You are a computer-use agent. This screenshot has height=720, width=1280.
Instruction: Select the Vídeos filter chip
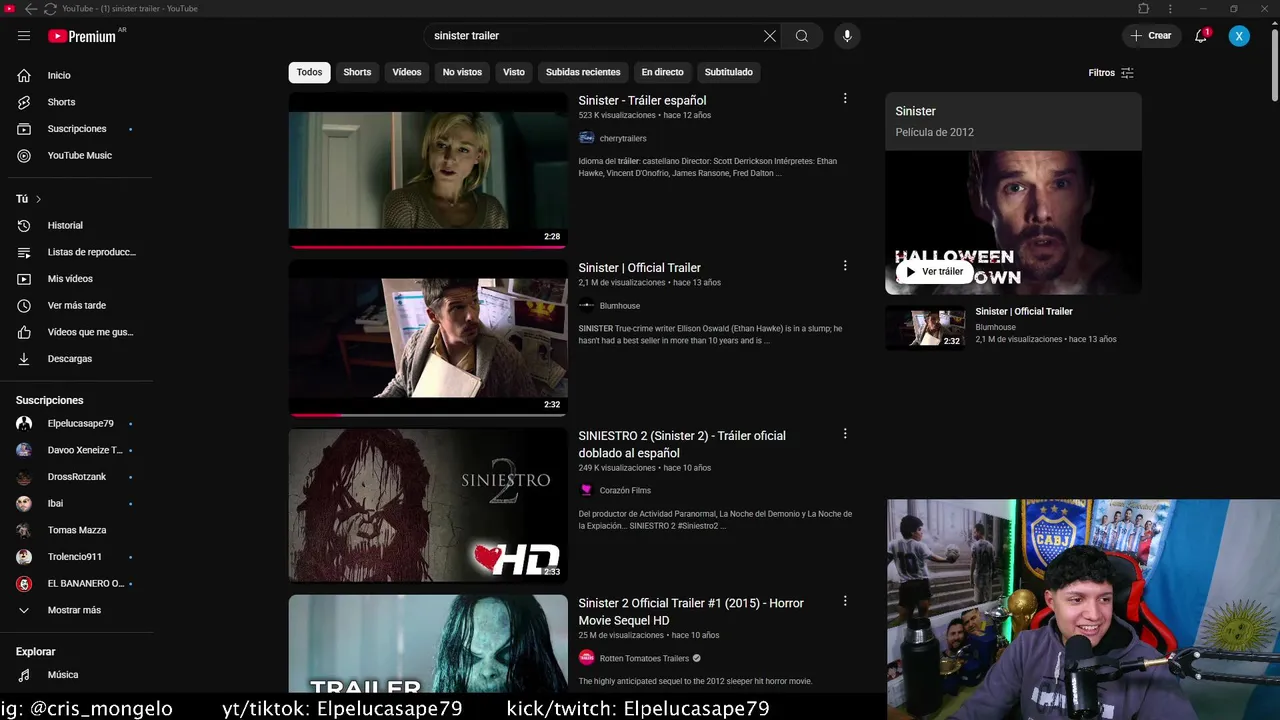coord(407,72)
